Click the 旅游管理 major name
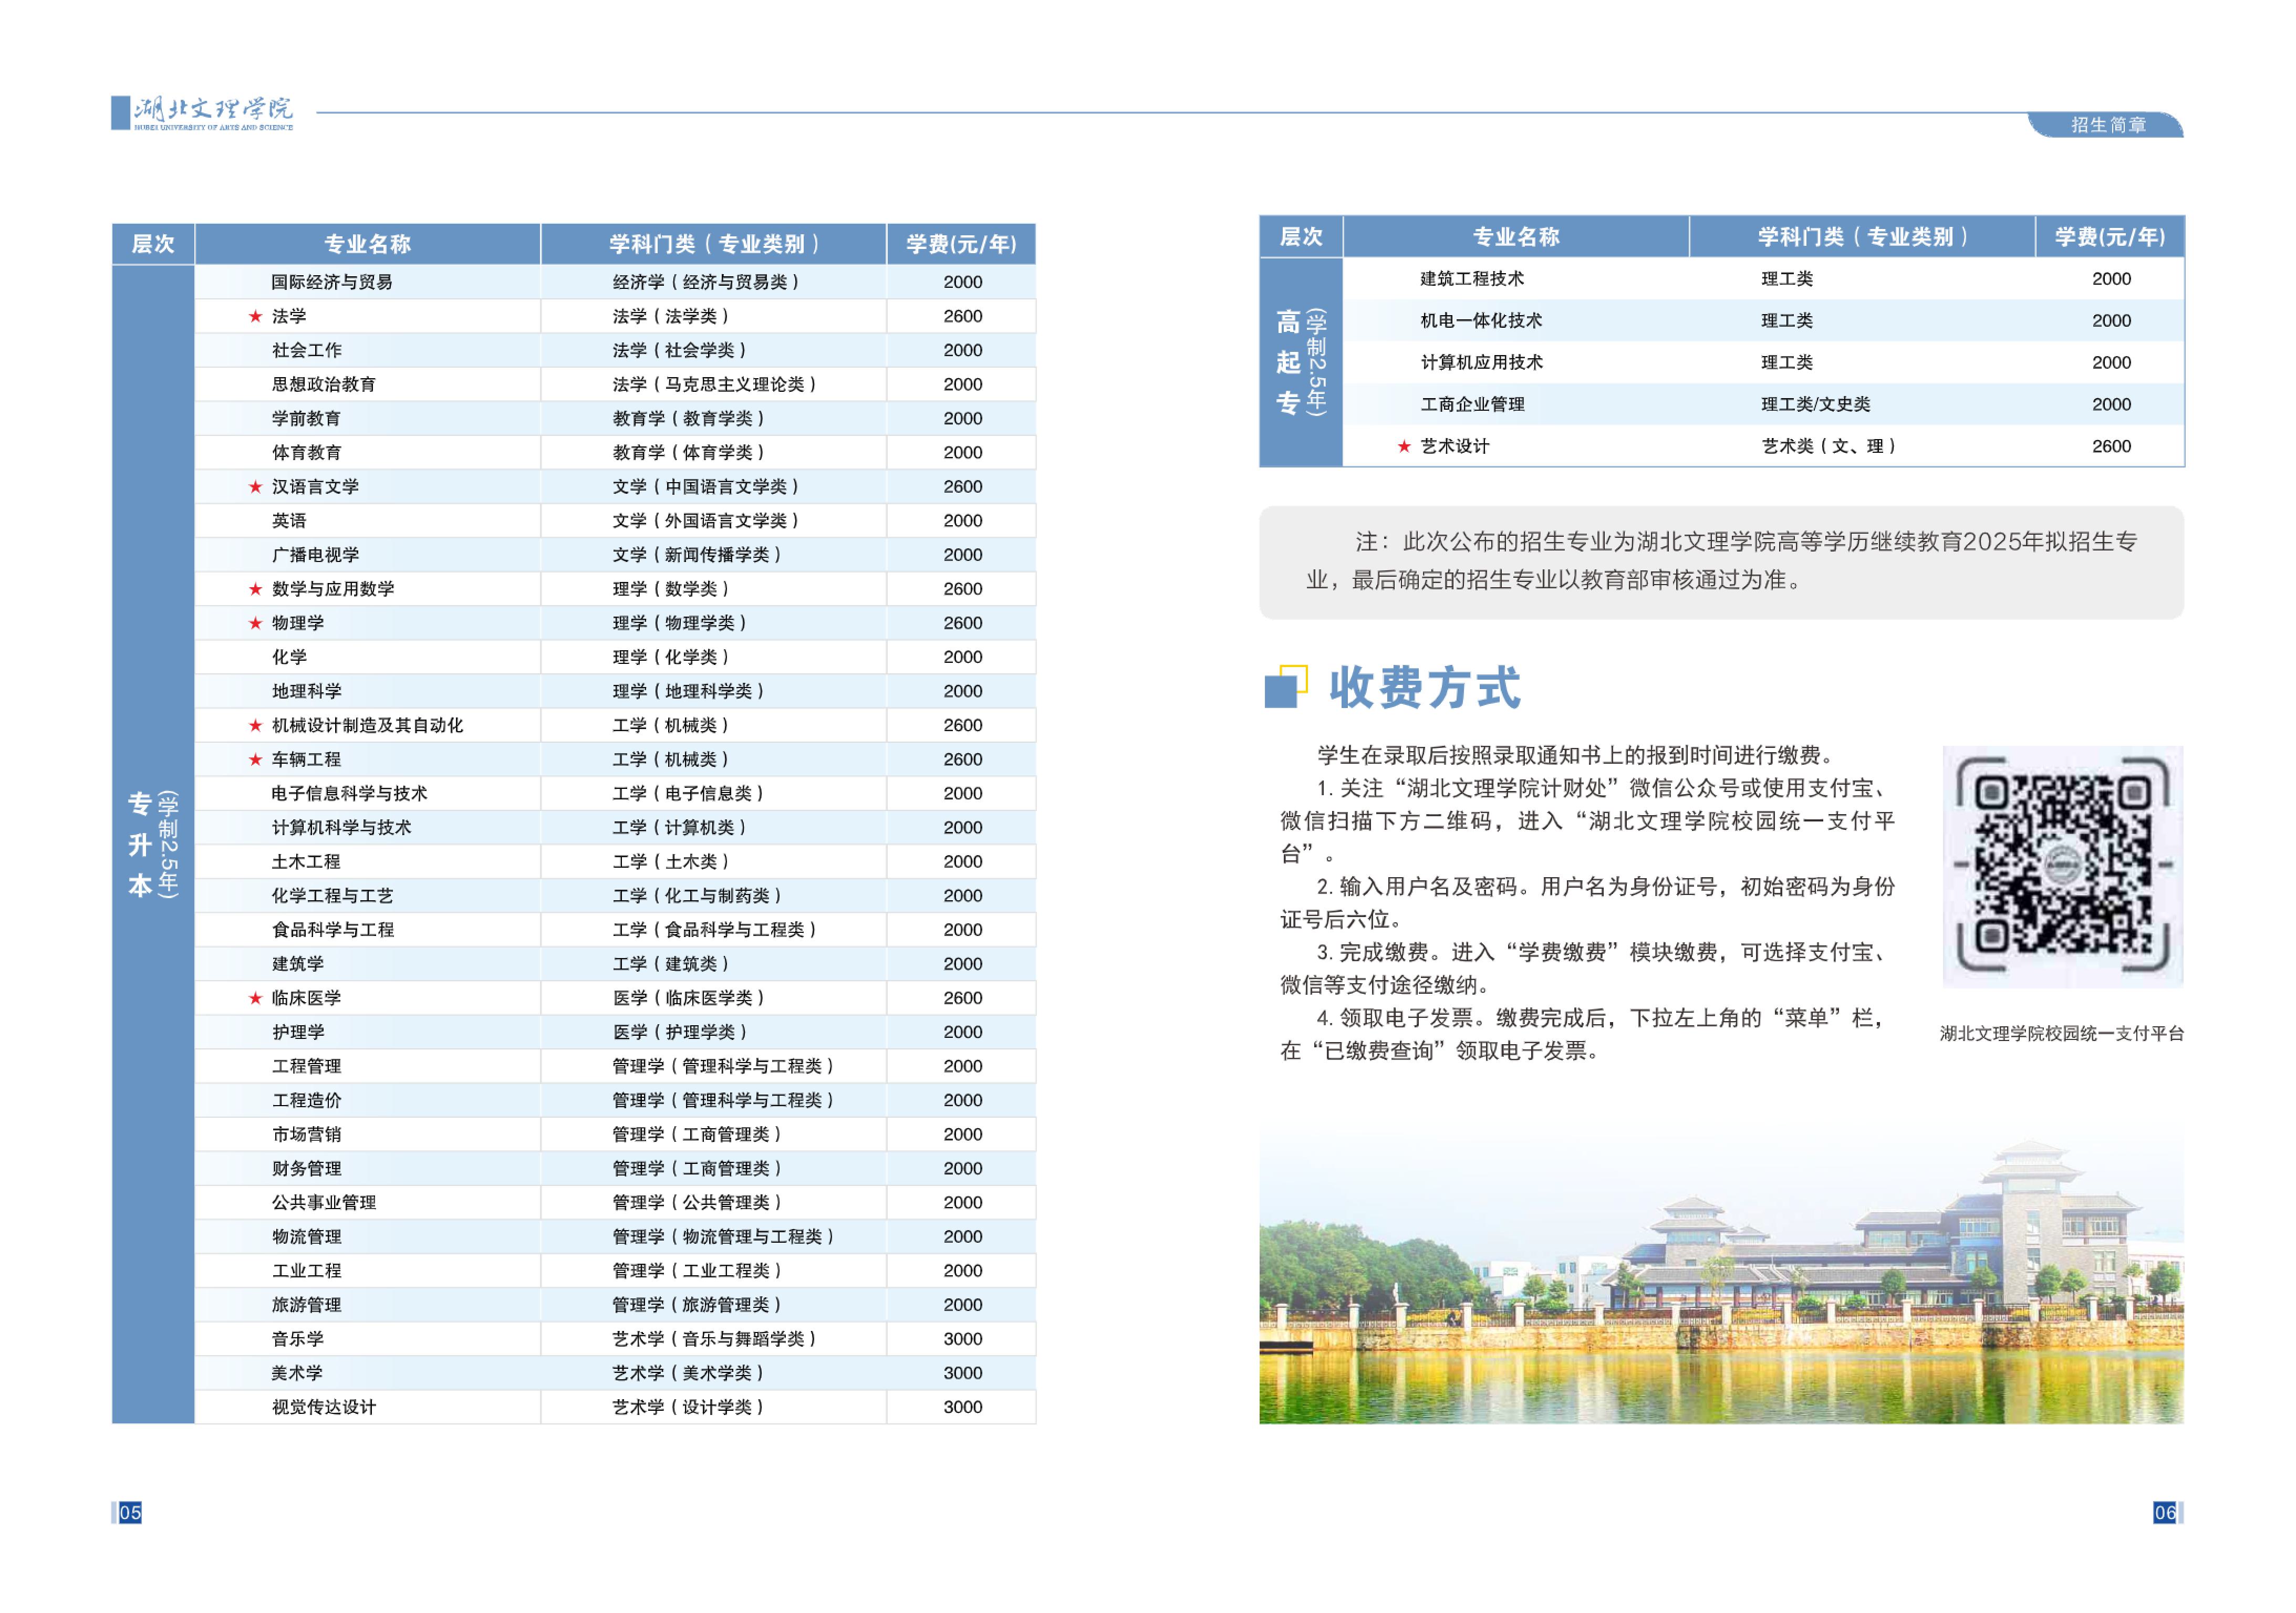 pos(307,1305)
